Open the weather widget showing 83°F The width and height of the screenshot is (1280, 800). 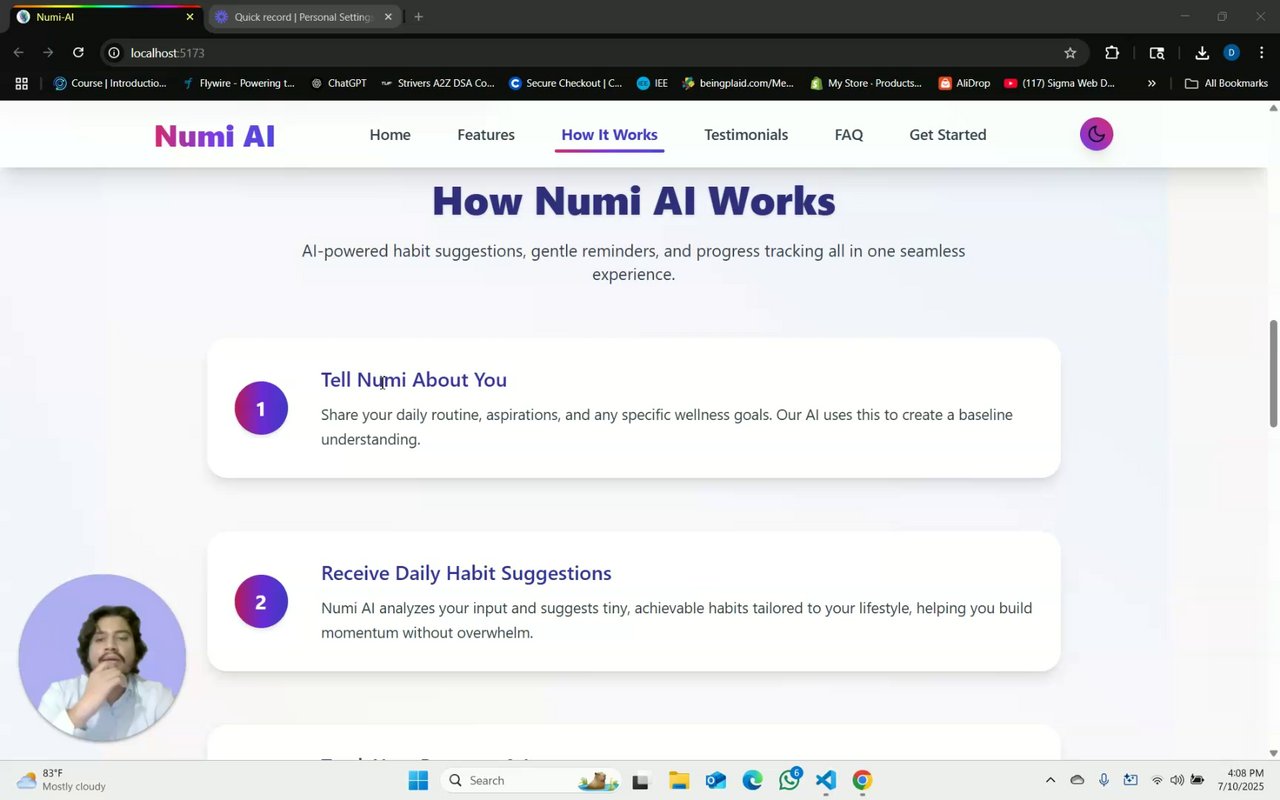62,780
